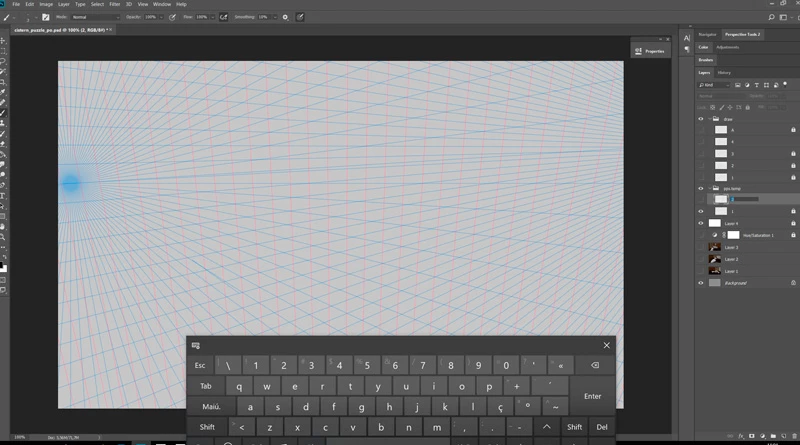Select the Layer 3 thumbnail

tap(715, 247)
